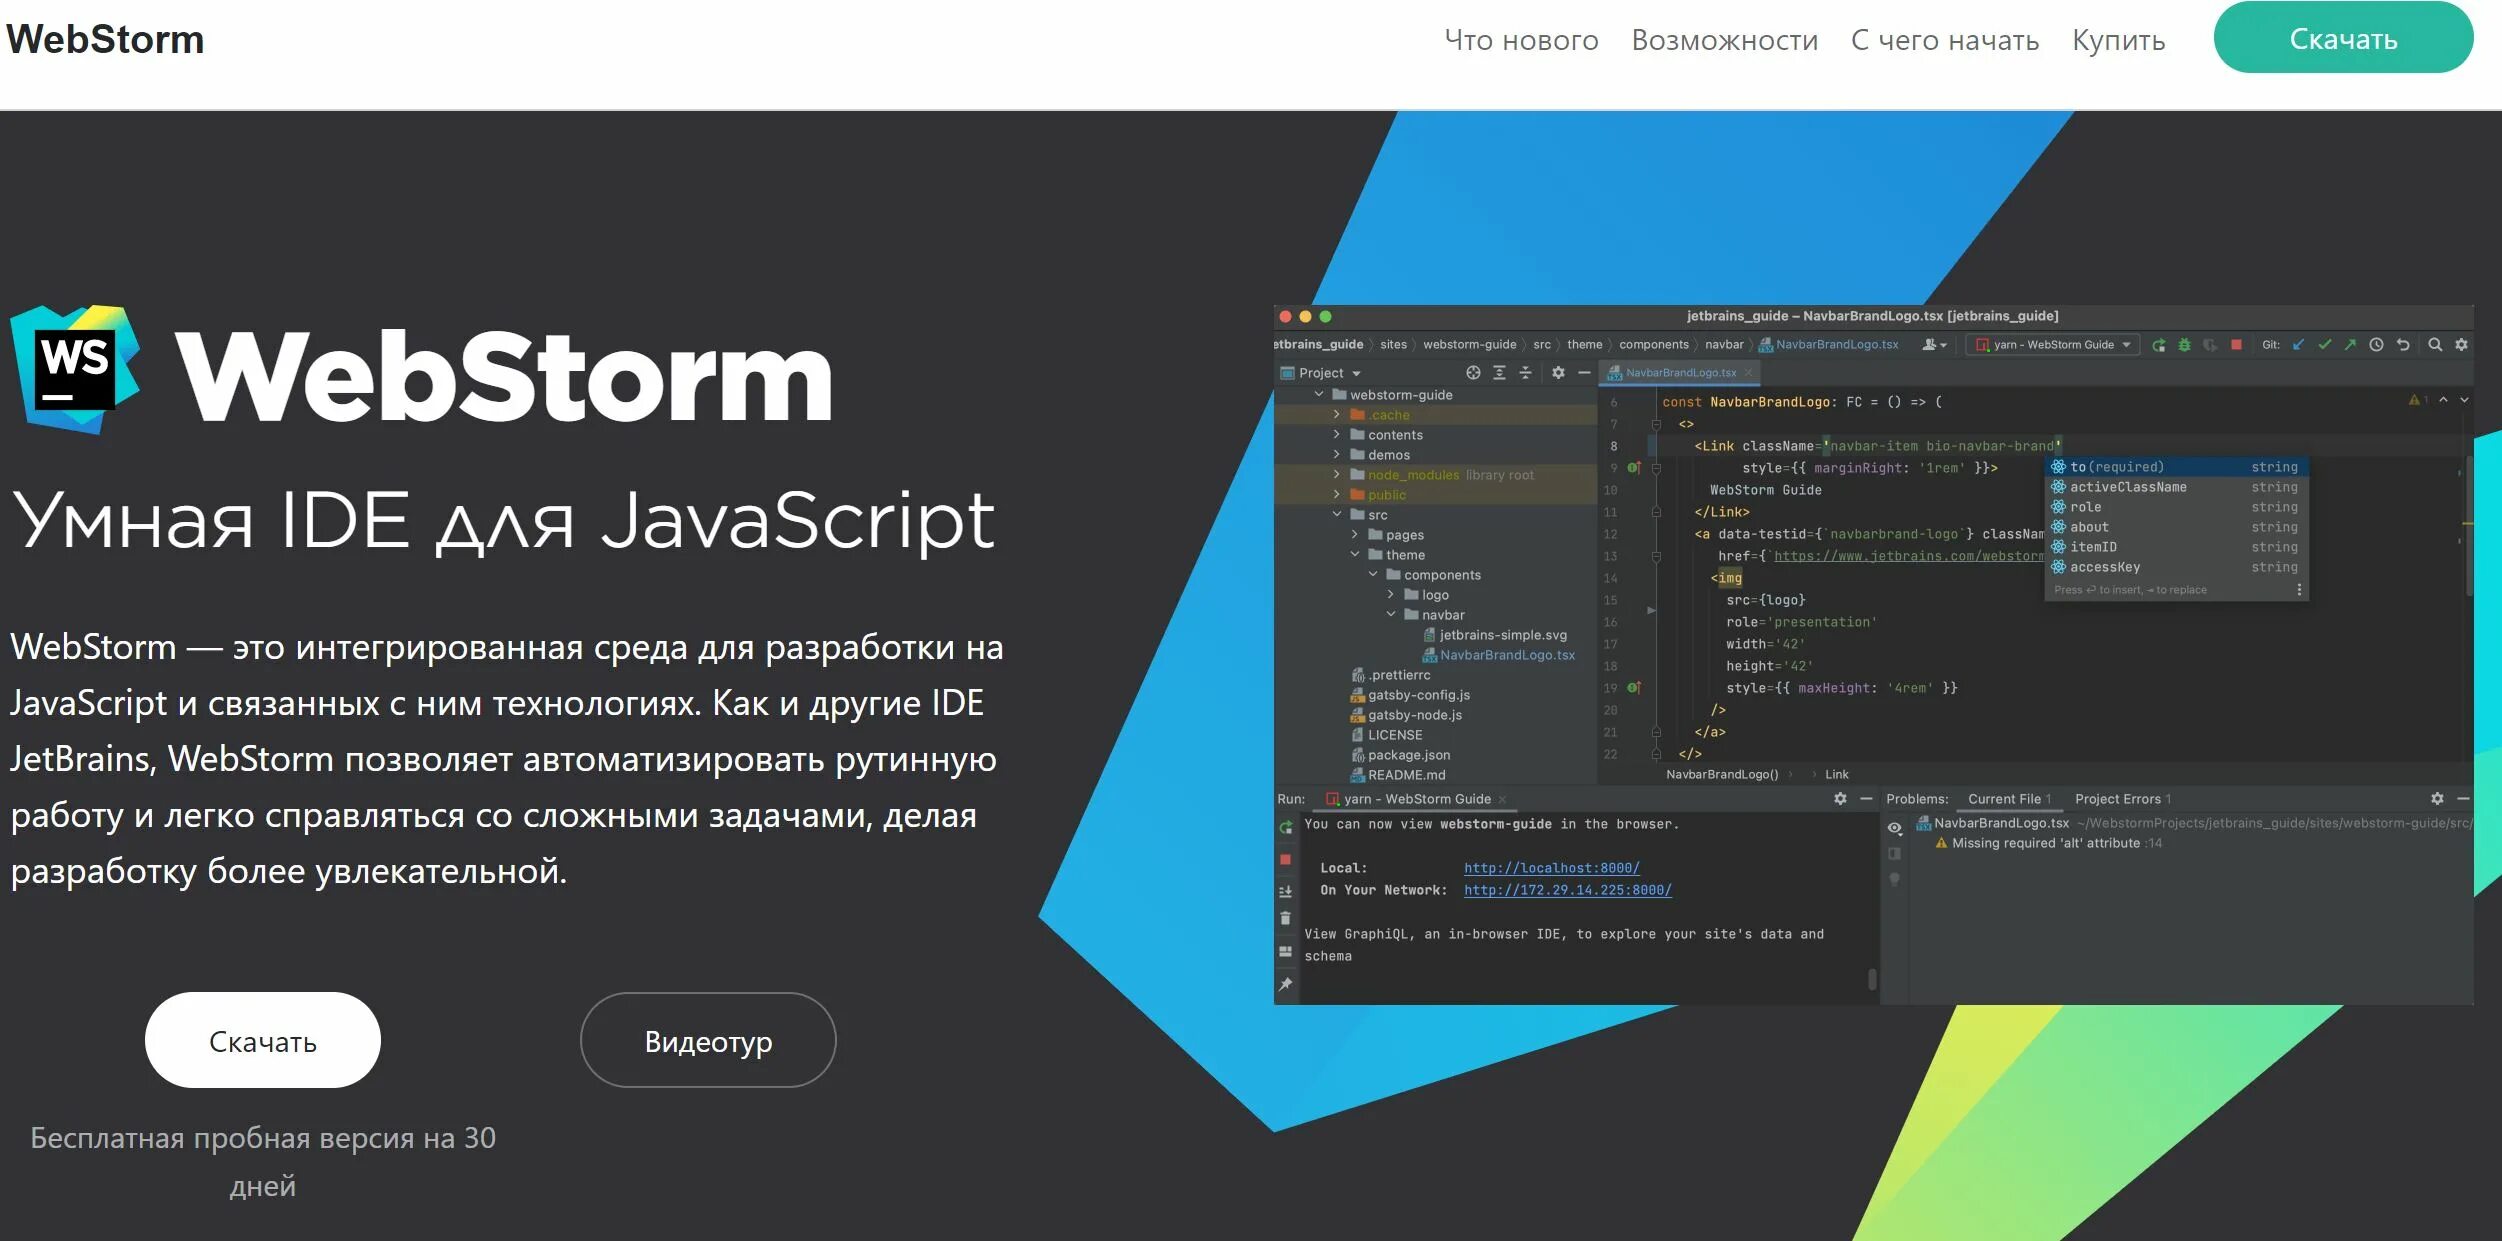Click the red stop icon in toolbar
Screen dimensions: 2502x1241
(x=2236, y=345)
